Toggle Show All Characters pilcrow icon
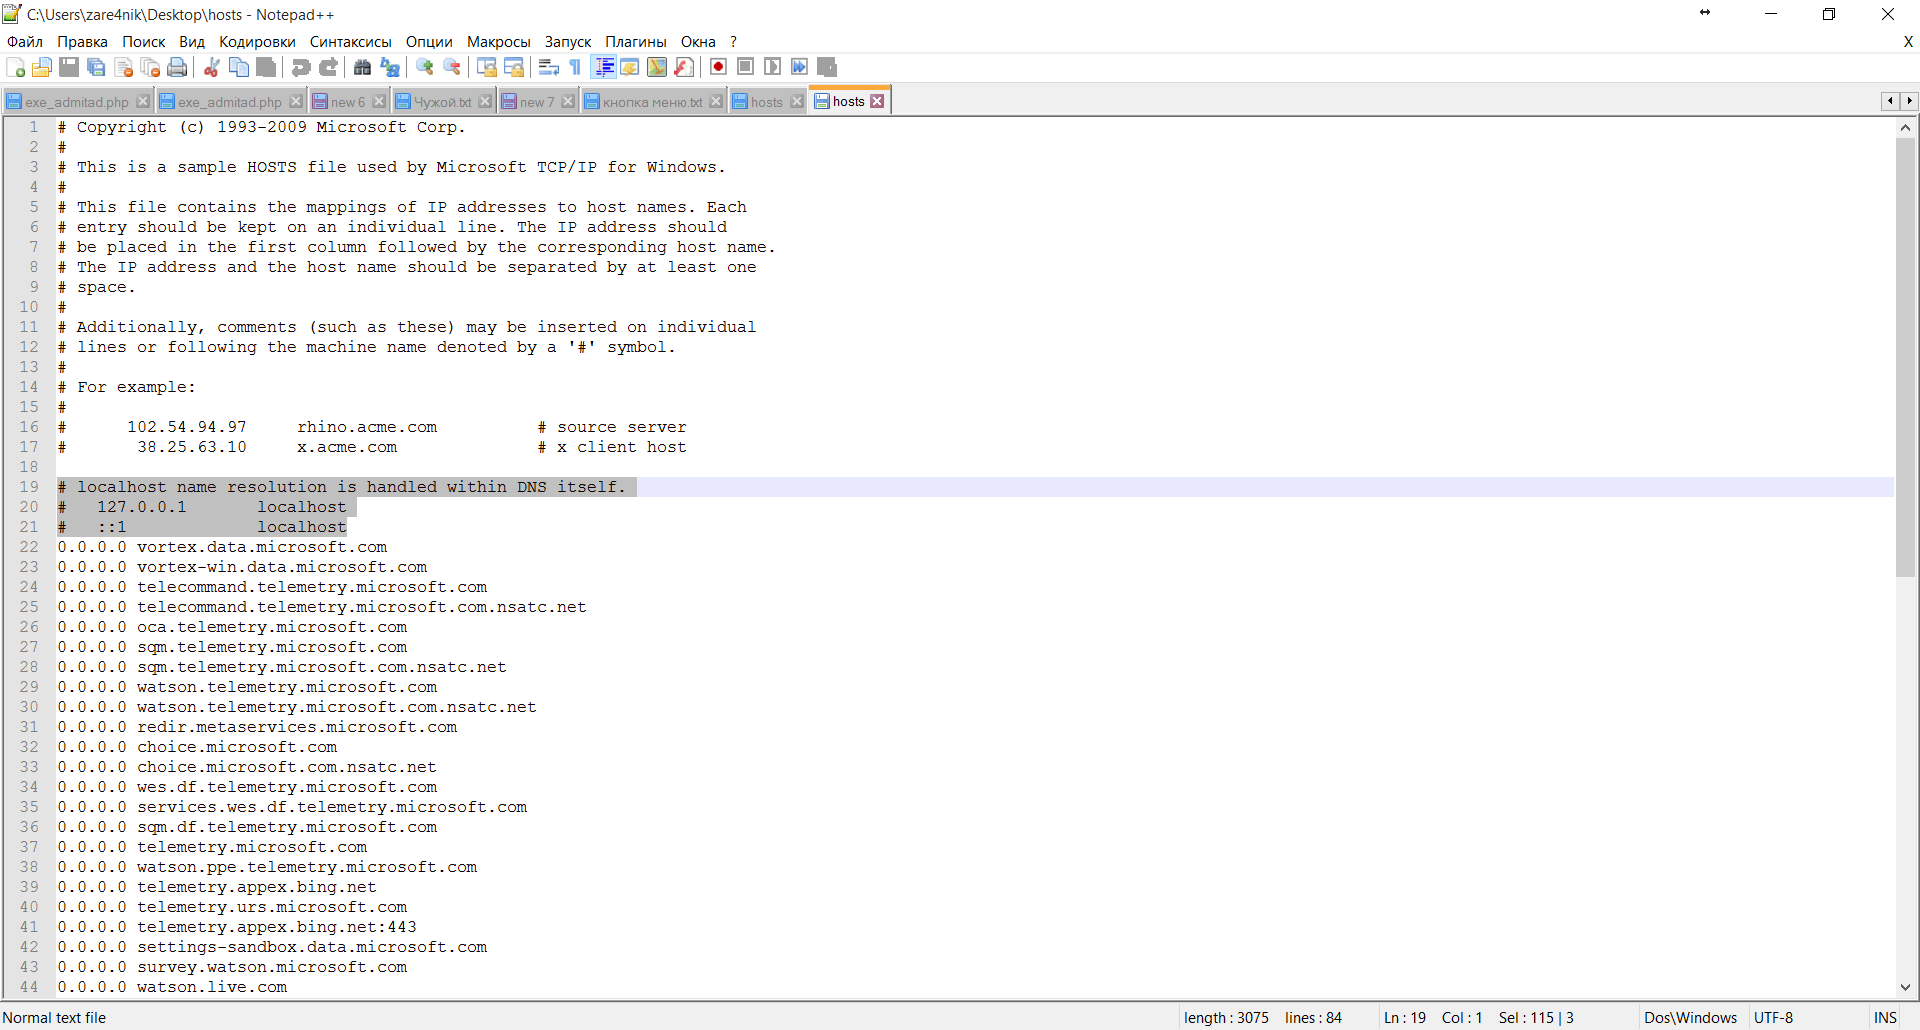The width and height of the screenshot is (1920, 1030). (575, 67)
